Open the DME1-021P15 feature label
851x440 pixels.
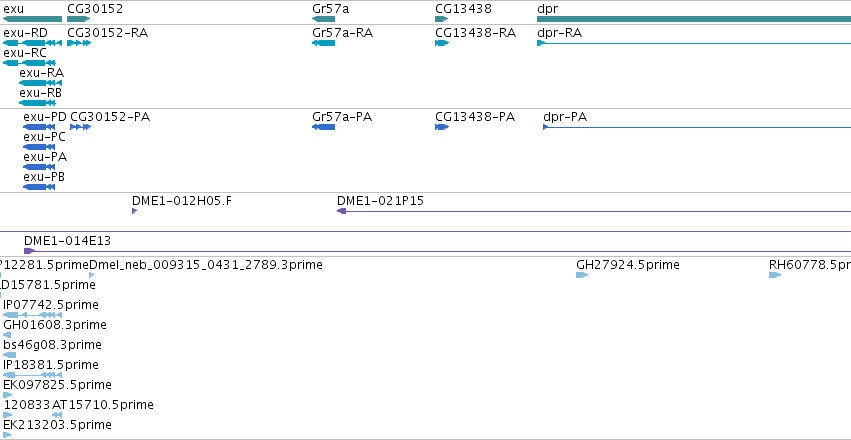pos(380,201)
